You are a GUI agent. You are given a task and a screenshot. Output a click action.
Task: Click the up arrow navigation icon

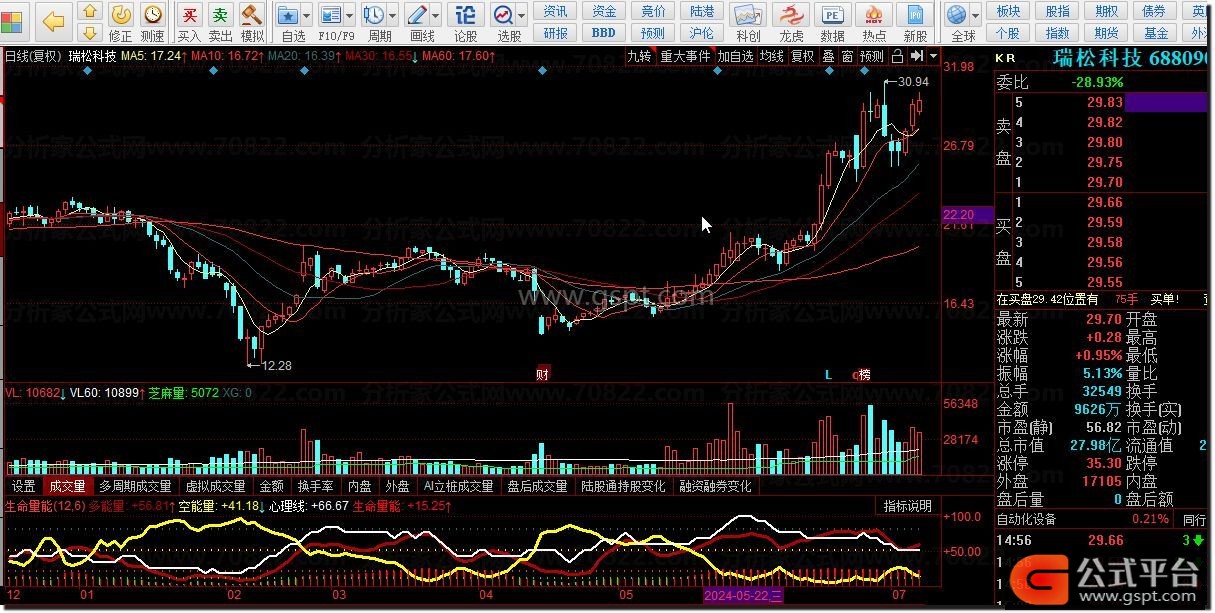(90, 12)
